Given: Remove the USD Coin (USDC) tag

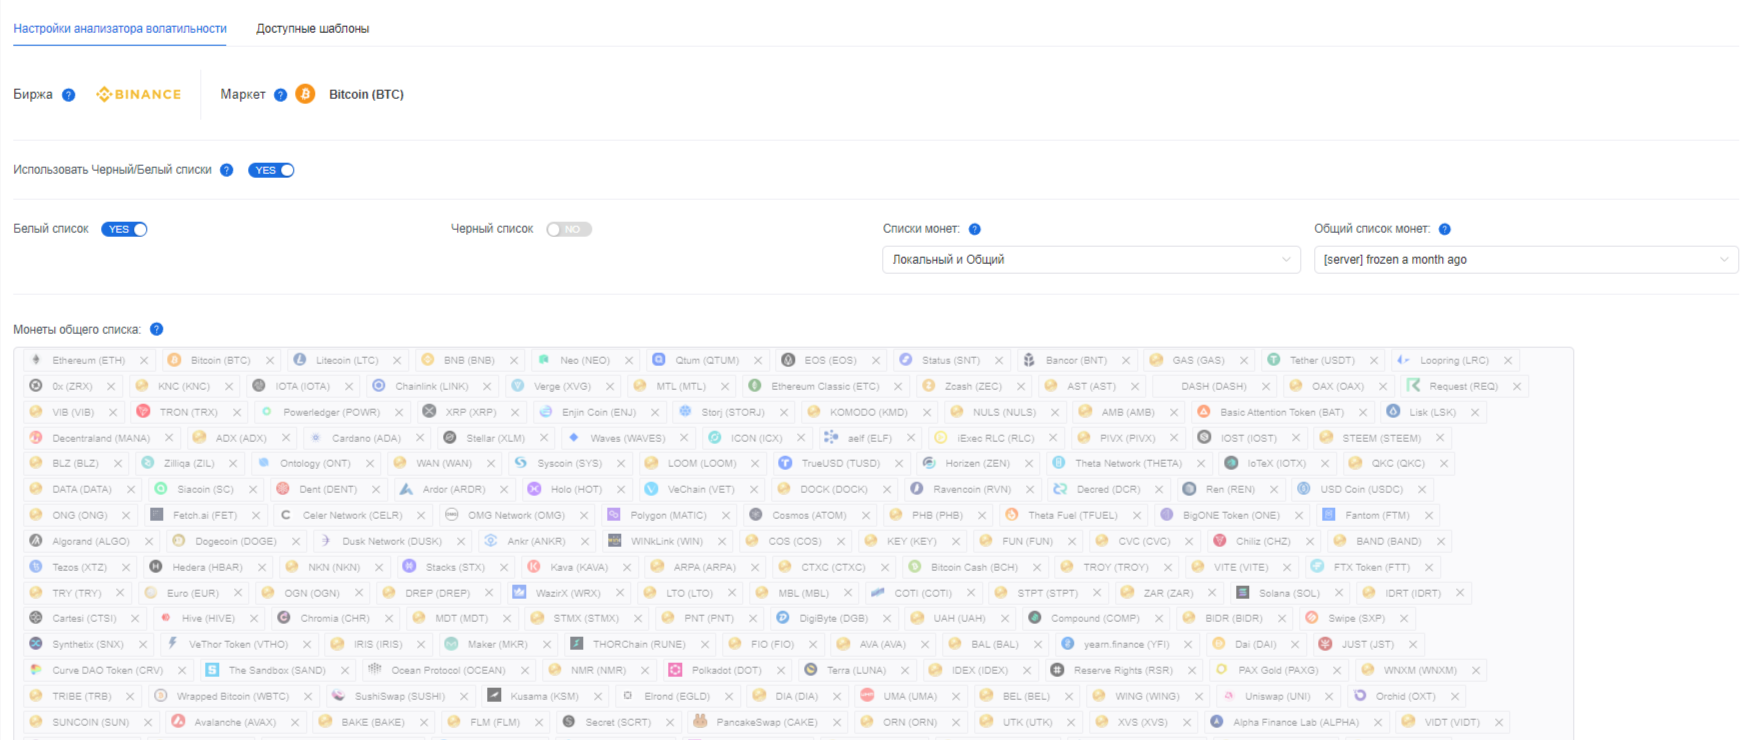Looking at the screenshot, I should pos(1422,489).
